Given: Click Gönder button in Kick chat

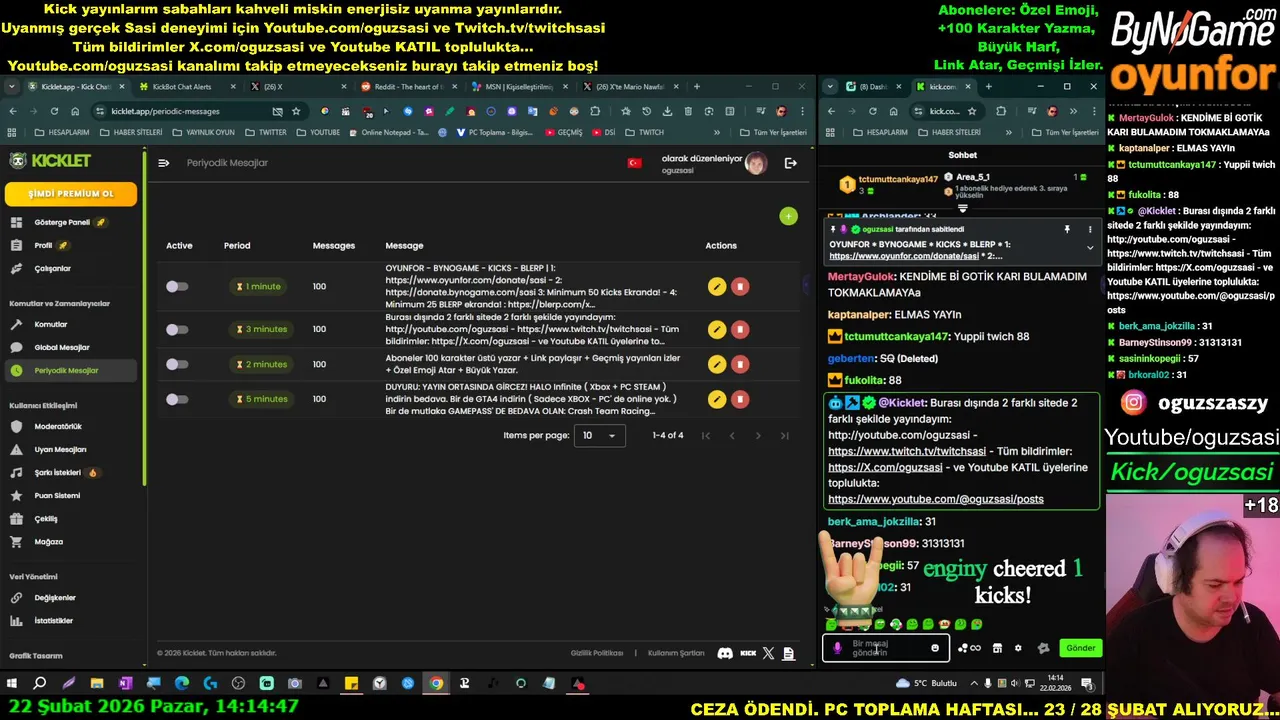Looking at the screenshot, I should point(1081,648).
